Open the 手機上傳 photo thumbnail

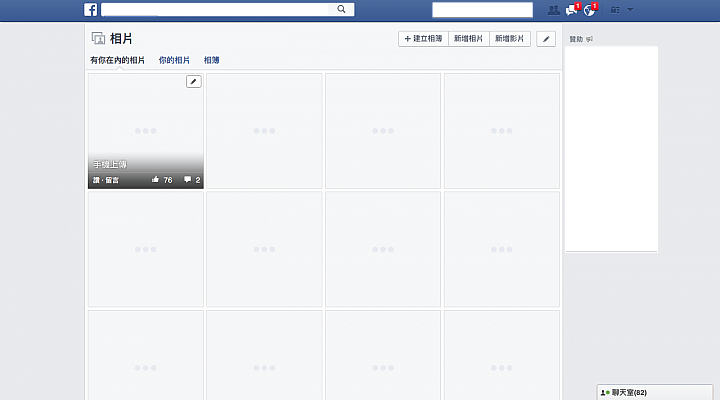point(146,131)
